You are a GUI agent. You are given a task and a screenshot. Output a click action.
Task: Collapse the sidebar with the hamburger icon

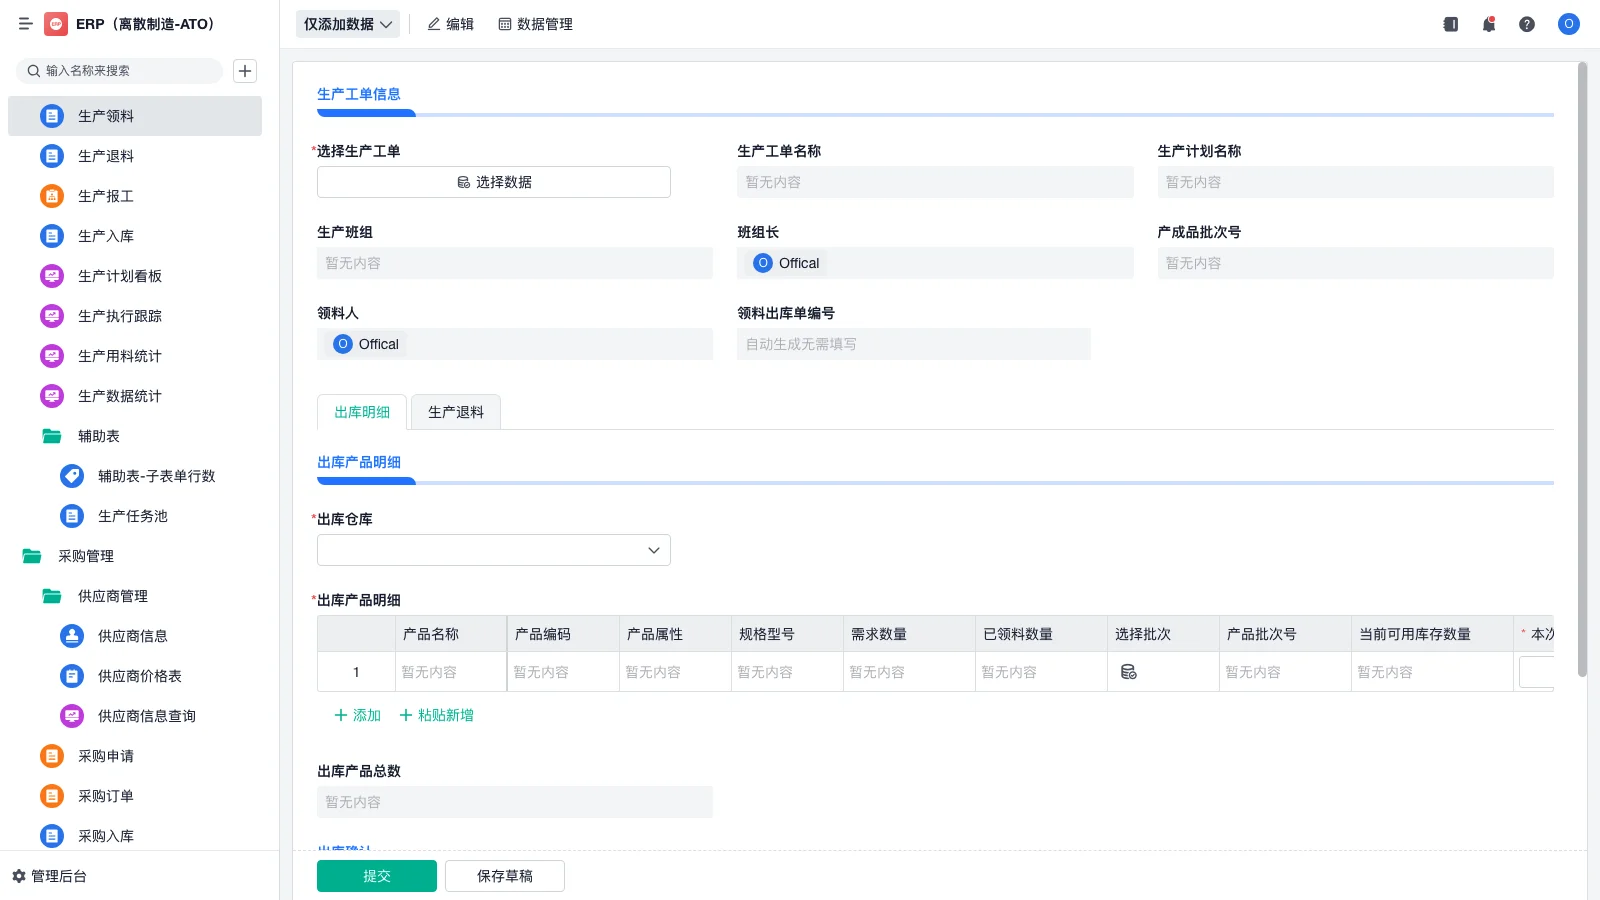pyautogui.click(x=26, y=24)
